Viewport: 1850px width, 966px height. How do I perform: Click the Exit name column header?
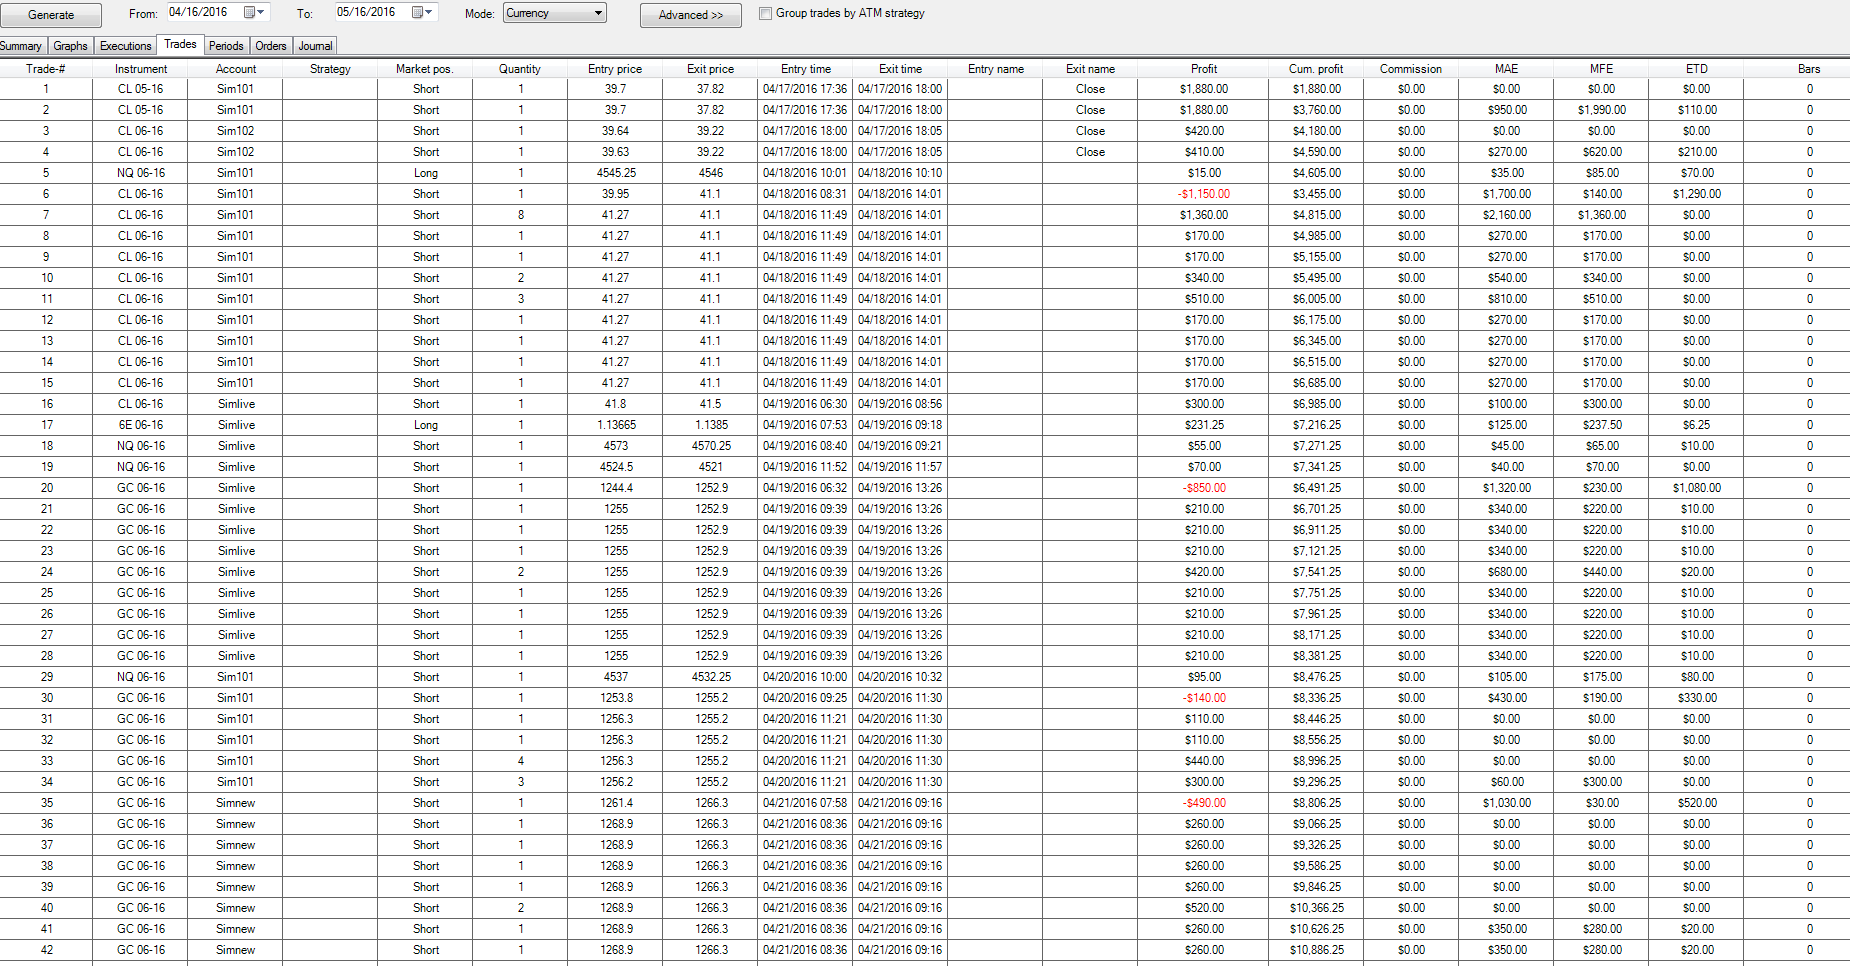[1090, 69]
